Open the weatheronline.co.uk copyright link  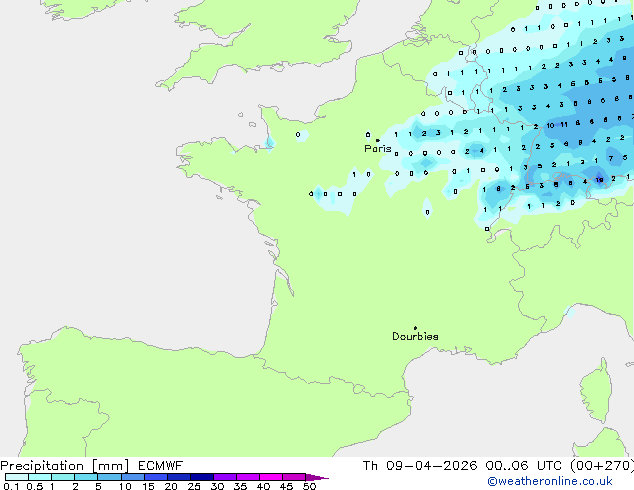click(550, 481)
